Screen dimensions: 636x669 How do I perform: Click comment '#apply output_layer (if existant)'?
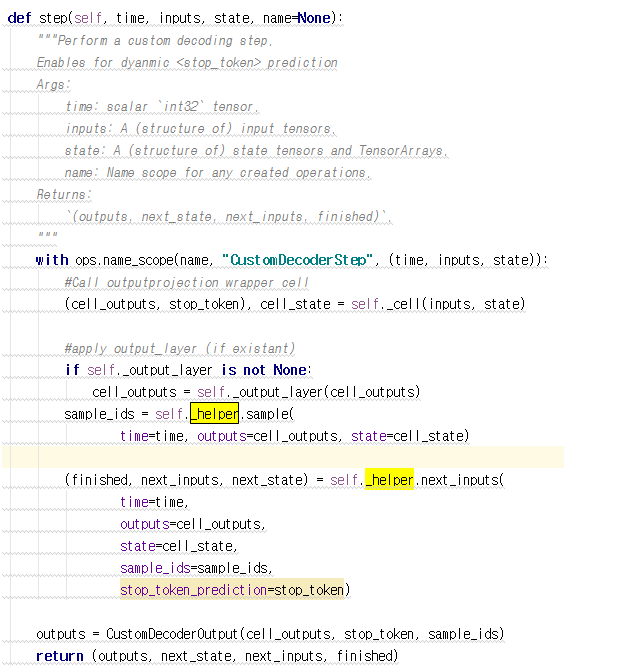[180, 349]
